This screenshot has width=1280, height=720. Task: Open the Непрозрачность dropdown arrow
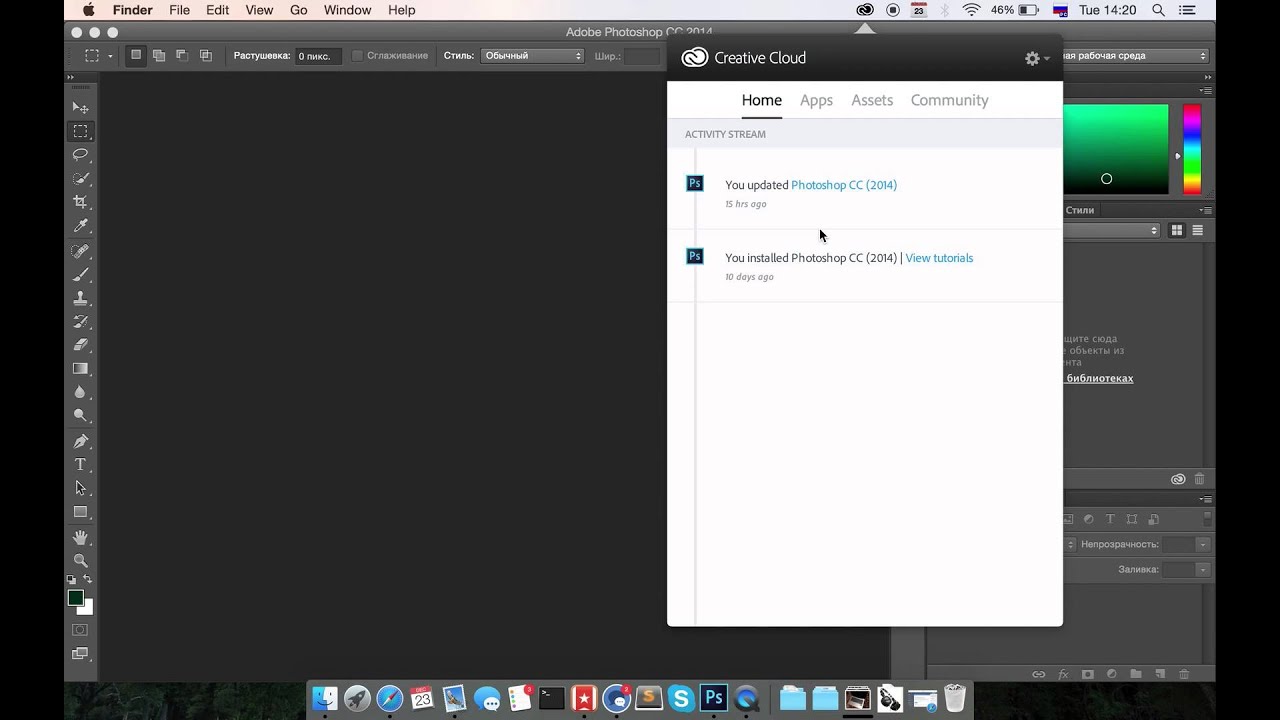(1203, 545)
